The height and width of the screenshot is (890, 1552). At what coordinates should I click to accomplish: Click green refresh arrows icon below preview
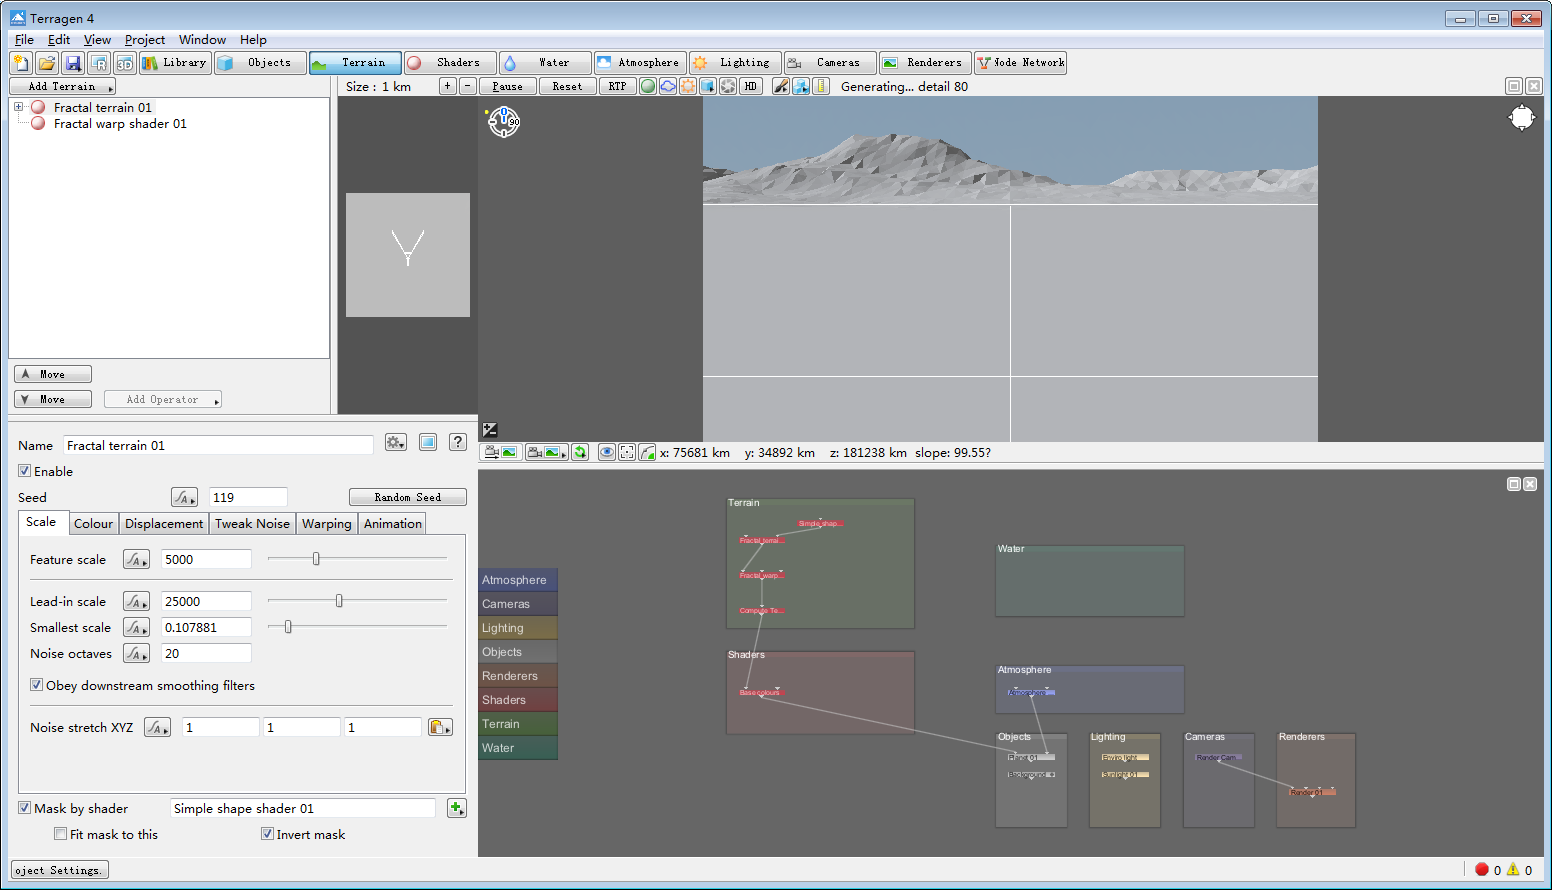[580, 453]
